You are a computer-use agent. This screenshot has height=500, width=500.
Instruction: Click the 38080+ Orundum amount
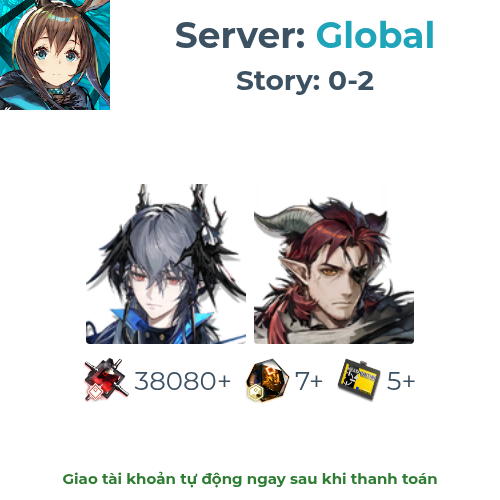click(182, 381)
